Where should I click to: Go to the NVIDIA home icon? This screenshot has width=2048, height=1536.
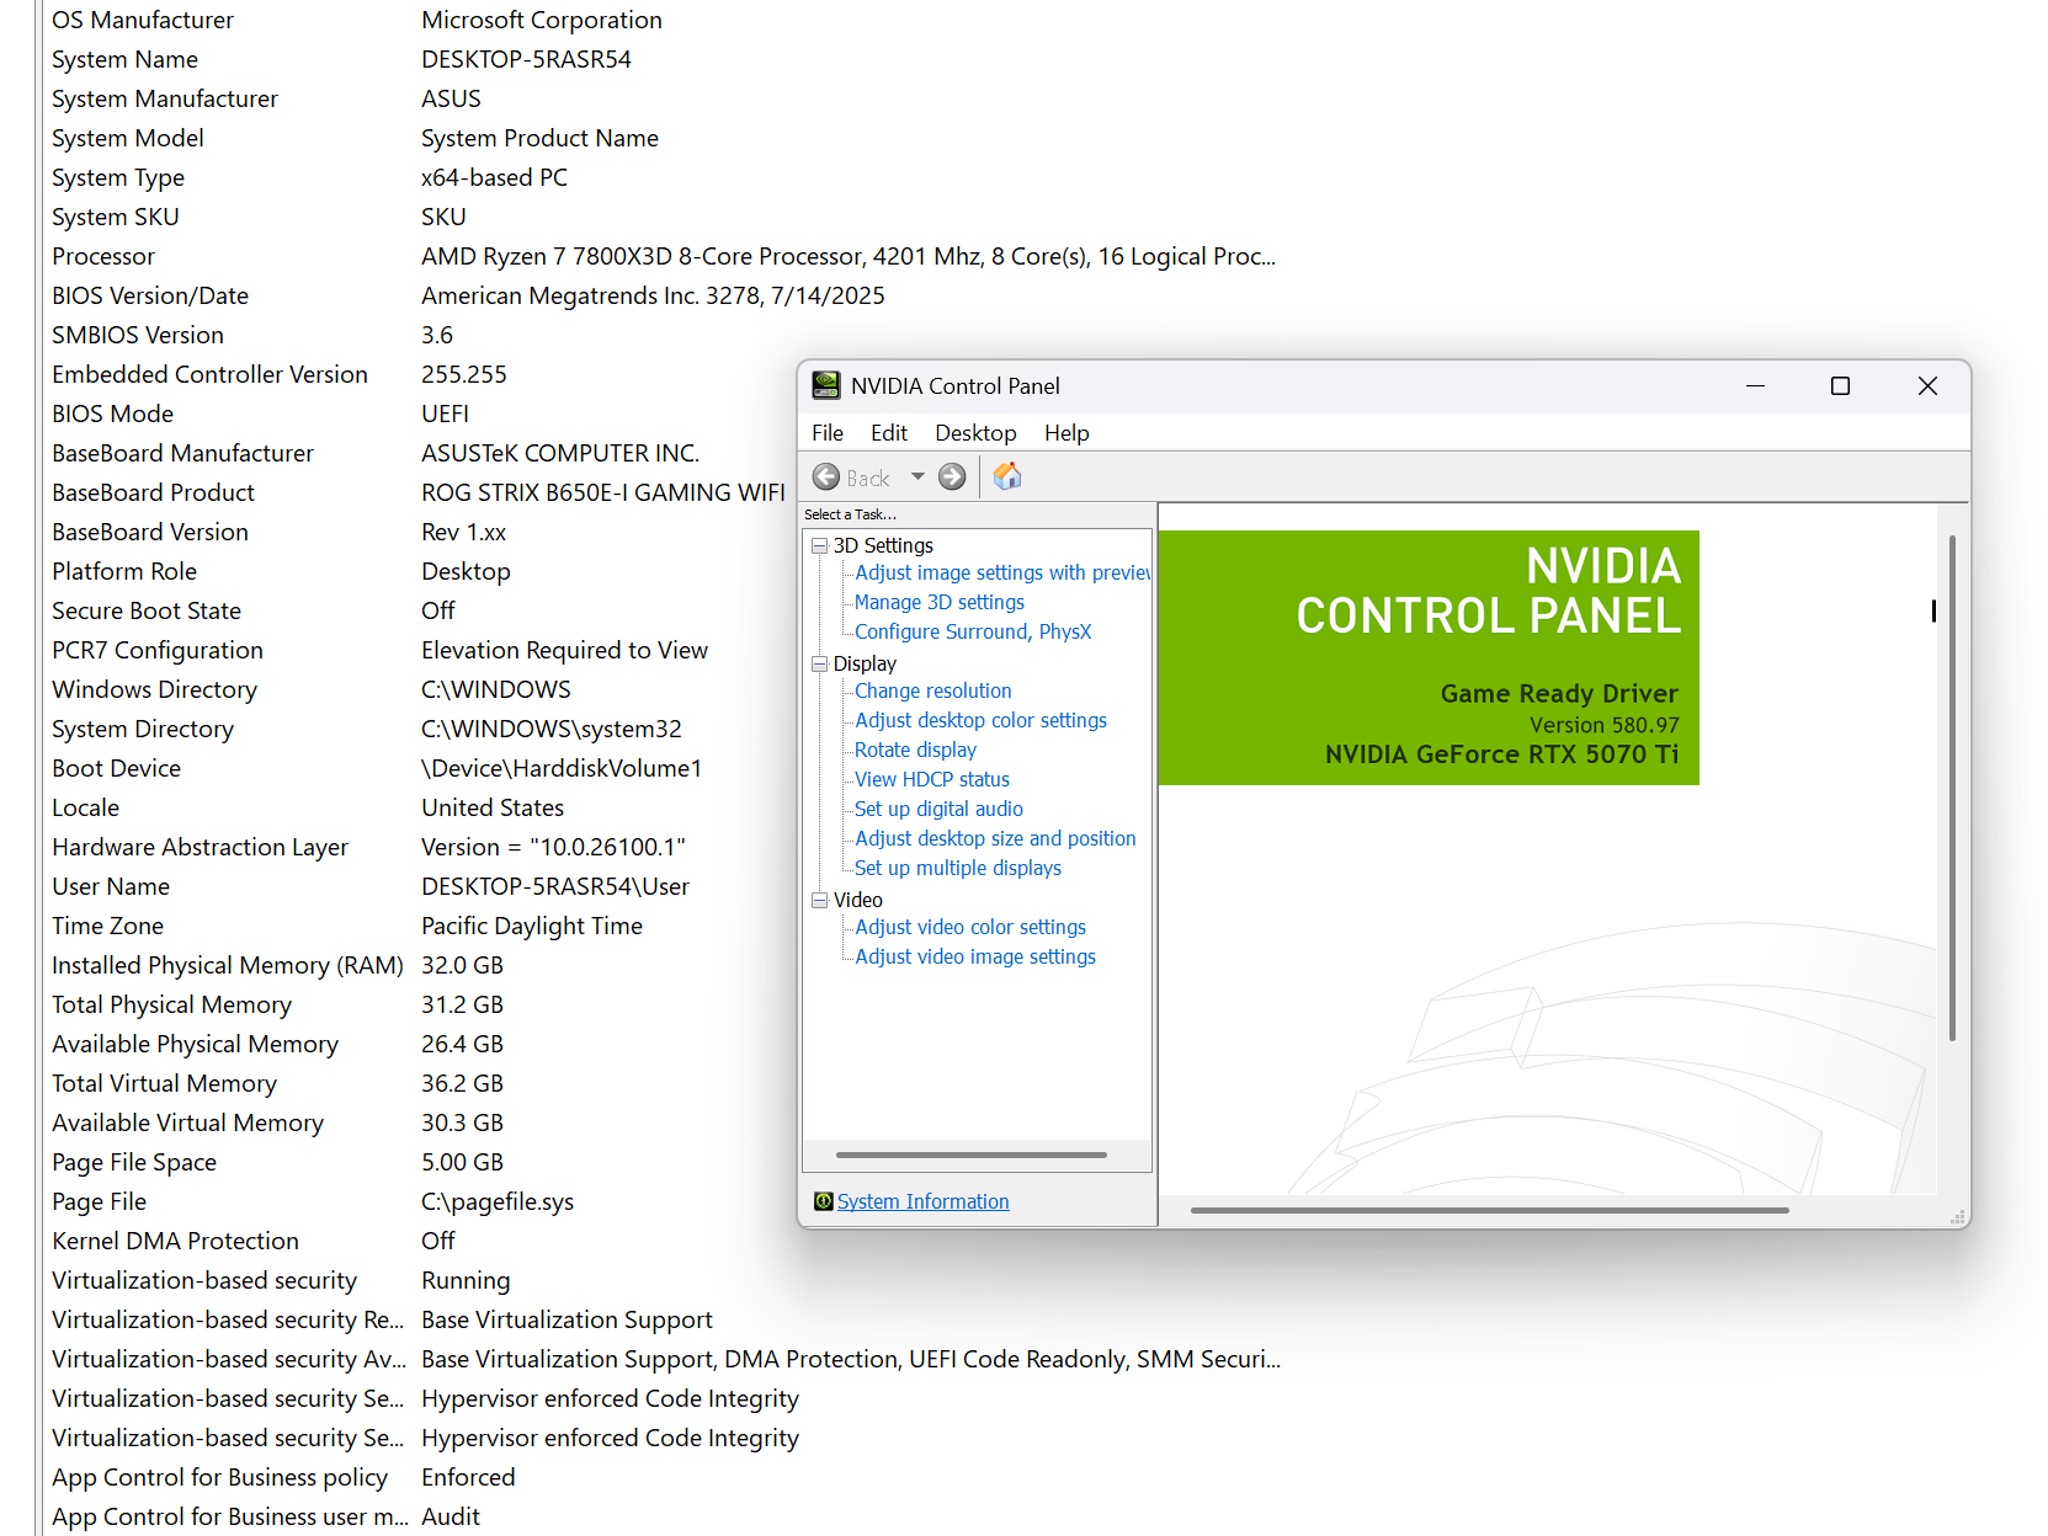[1007, 476]
